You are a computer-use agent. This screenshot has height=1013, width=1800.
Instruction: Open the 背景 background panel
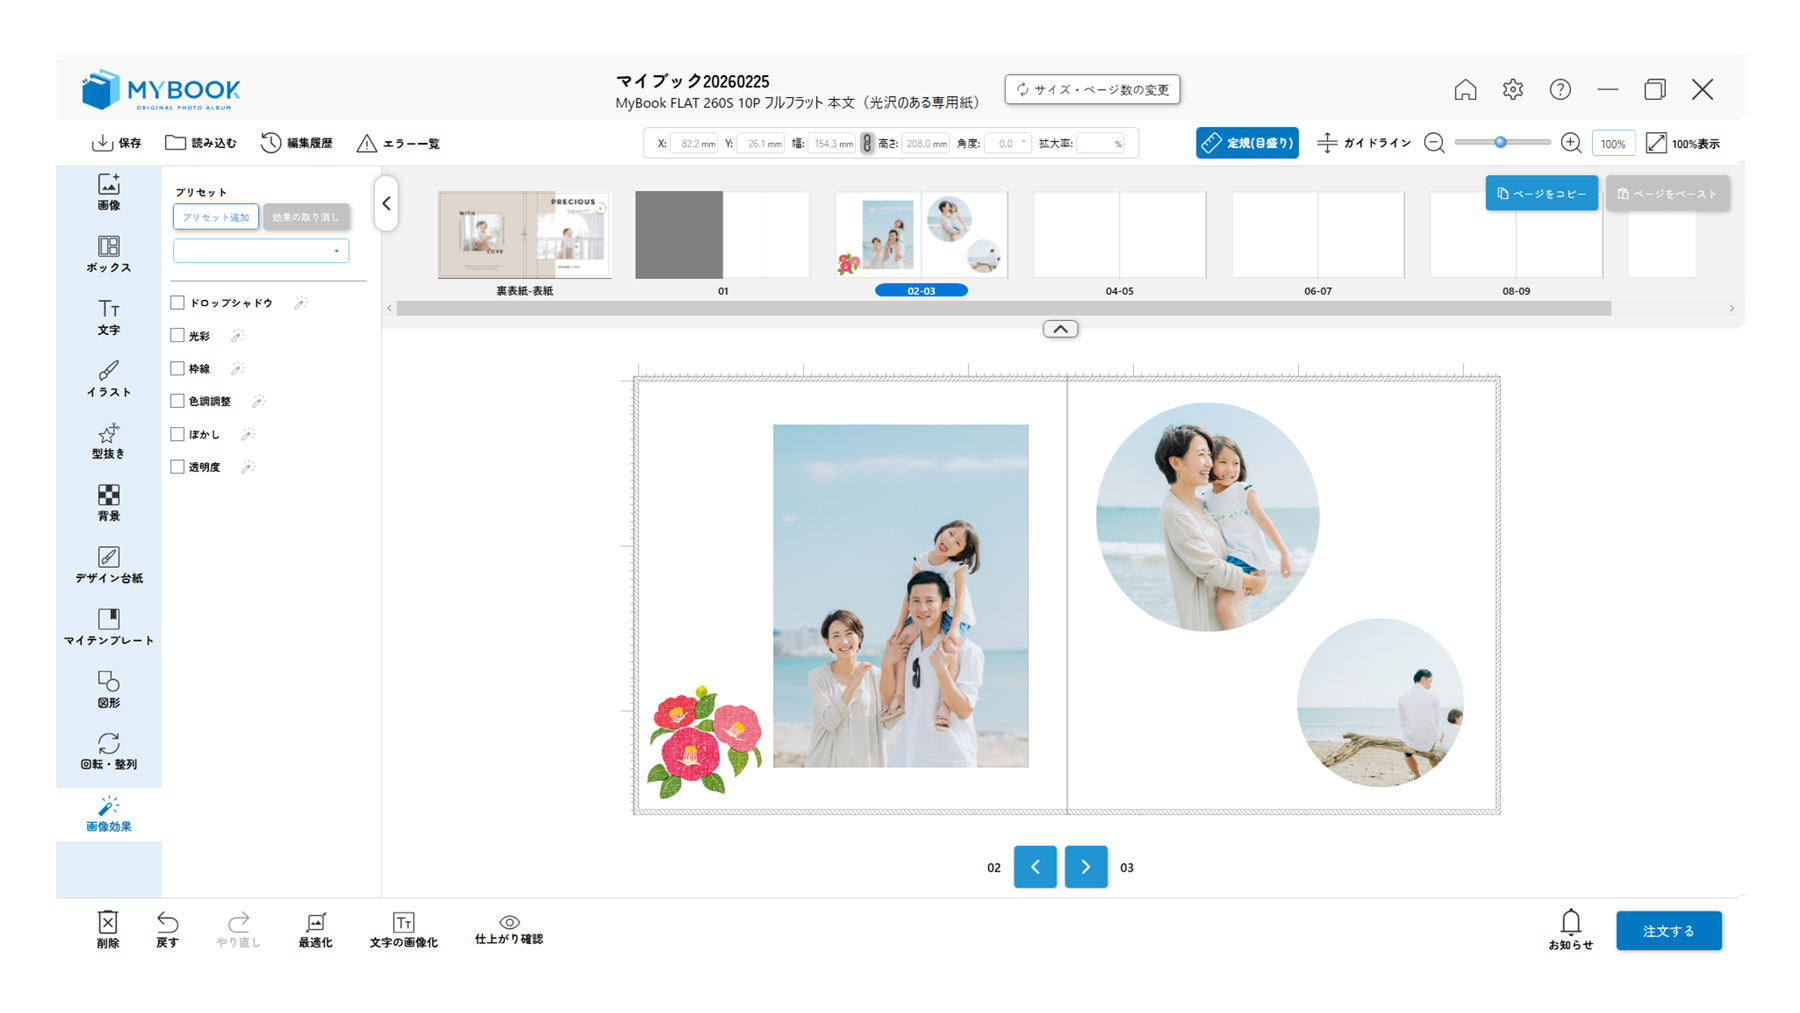point(108,502)
